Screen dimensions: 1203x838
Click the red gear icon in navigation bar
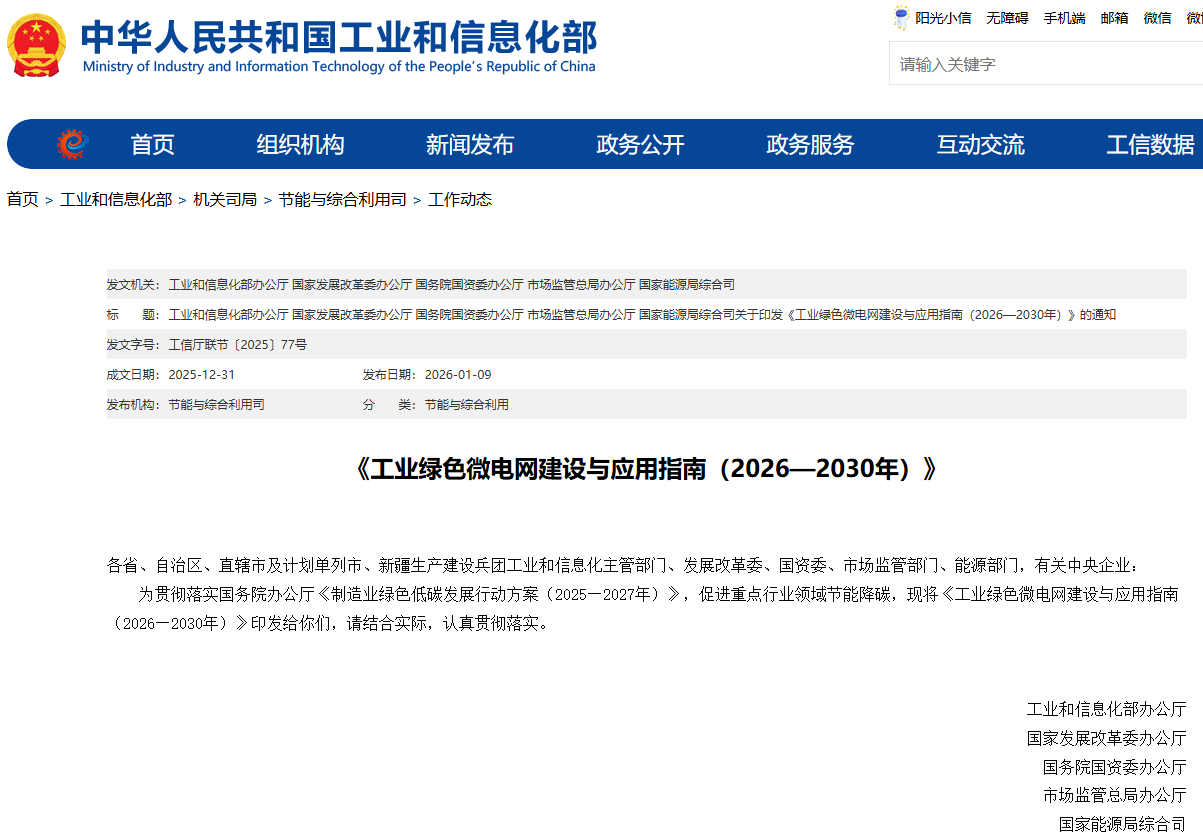[72, 145]
